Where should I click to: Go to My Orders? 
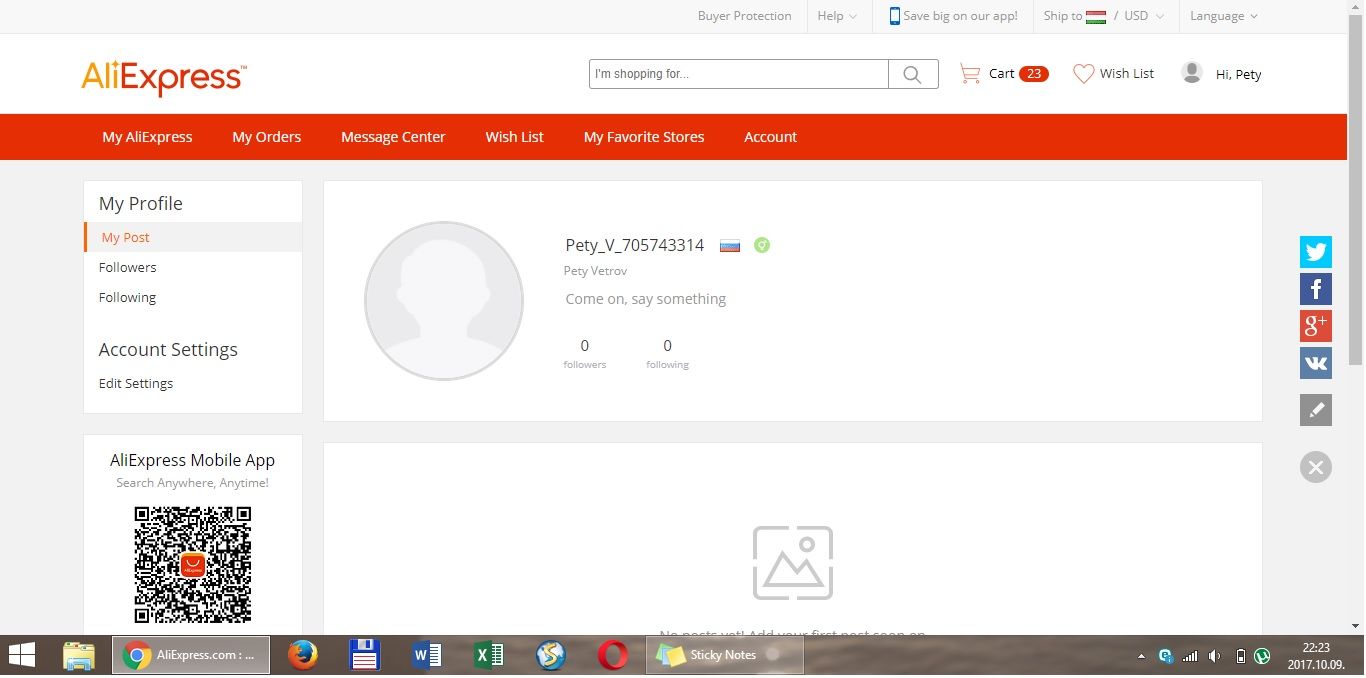click(x=266, y=137)
